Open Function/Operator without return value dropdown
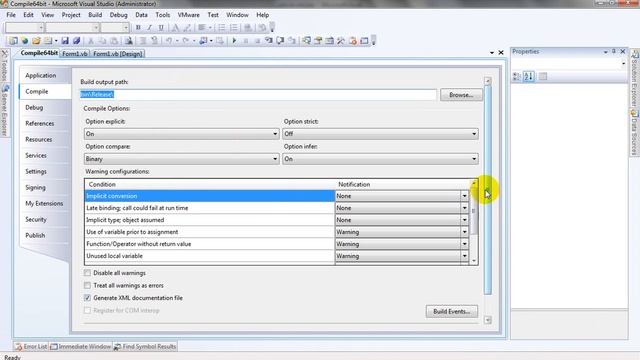640x360 pixels. [464, 244]
